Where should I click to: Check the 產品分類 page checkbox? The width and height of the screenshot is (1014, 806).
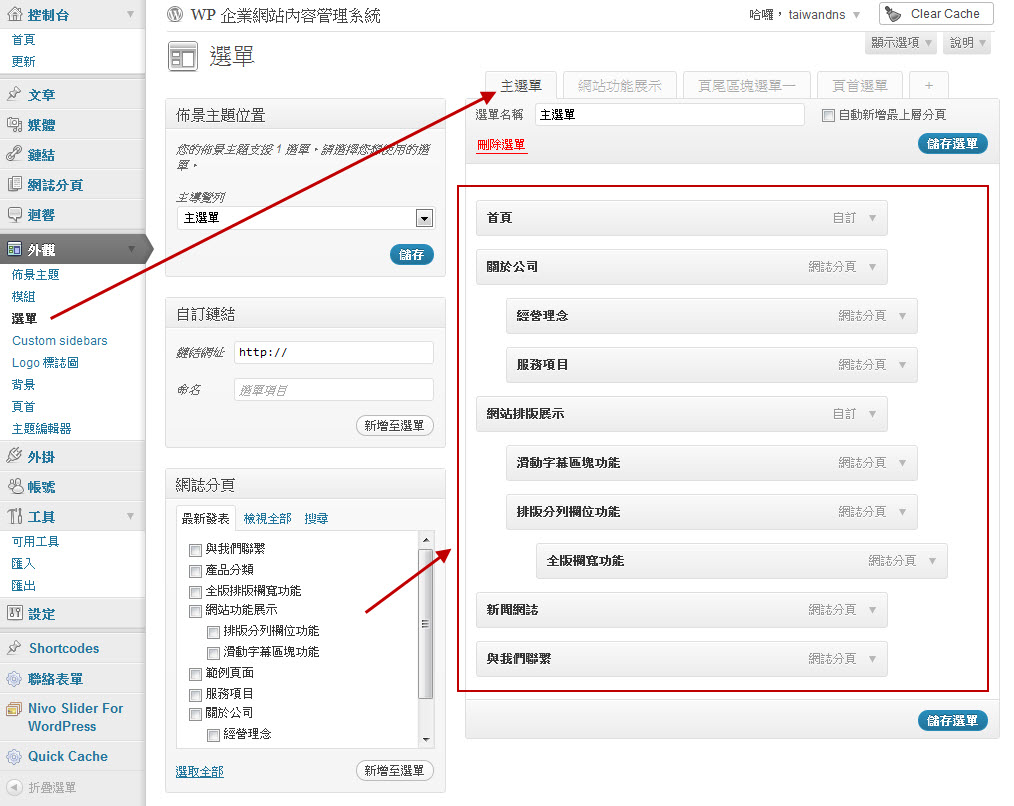tap(195, 571)
